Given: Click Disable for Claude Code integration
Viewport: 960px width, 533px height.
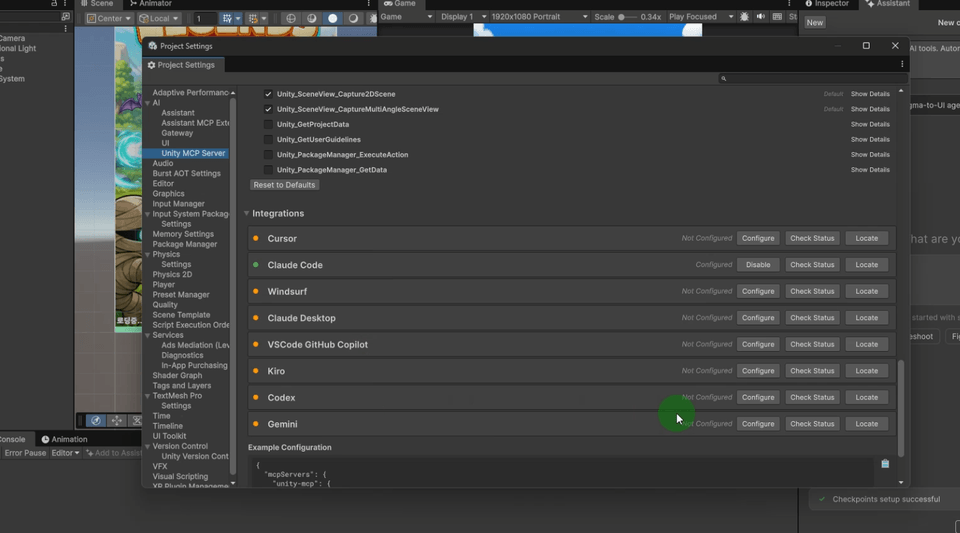Looking at the screenshot, I should [758, 265].
